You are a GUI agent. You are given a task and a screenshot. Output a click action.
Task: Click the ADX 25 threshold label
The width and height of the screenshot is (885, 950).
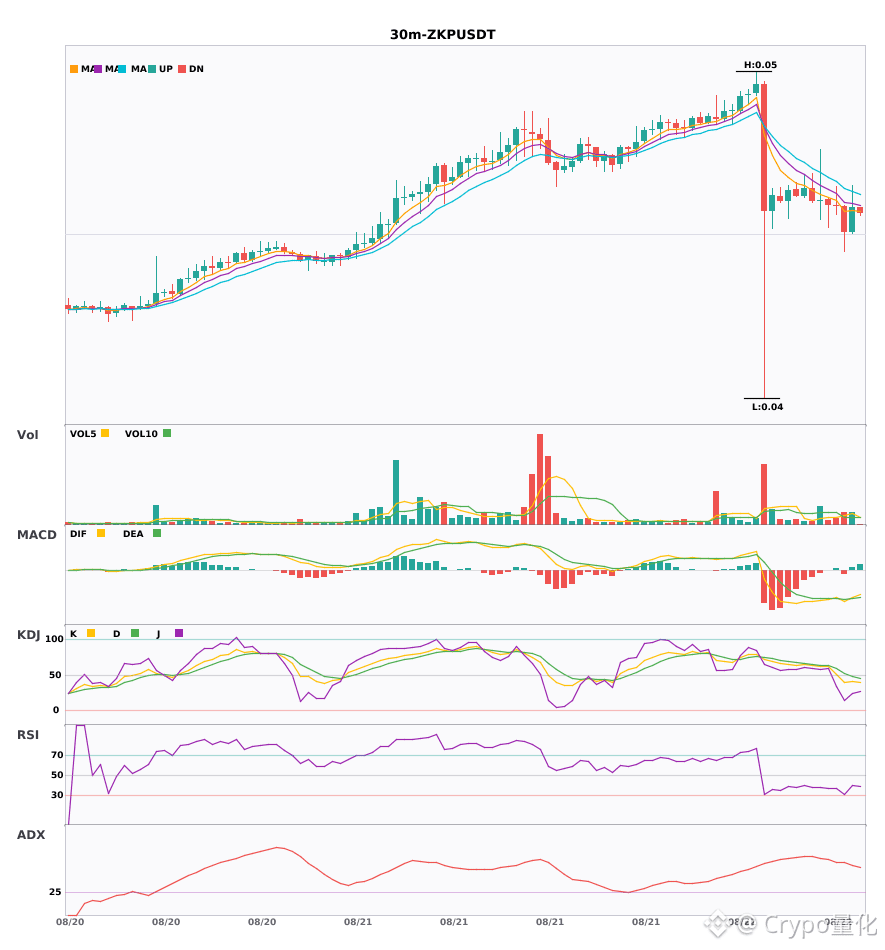(x=55, y=892)
